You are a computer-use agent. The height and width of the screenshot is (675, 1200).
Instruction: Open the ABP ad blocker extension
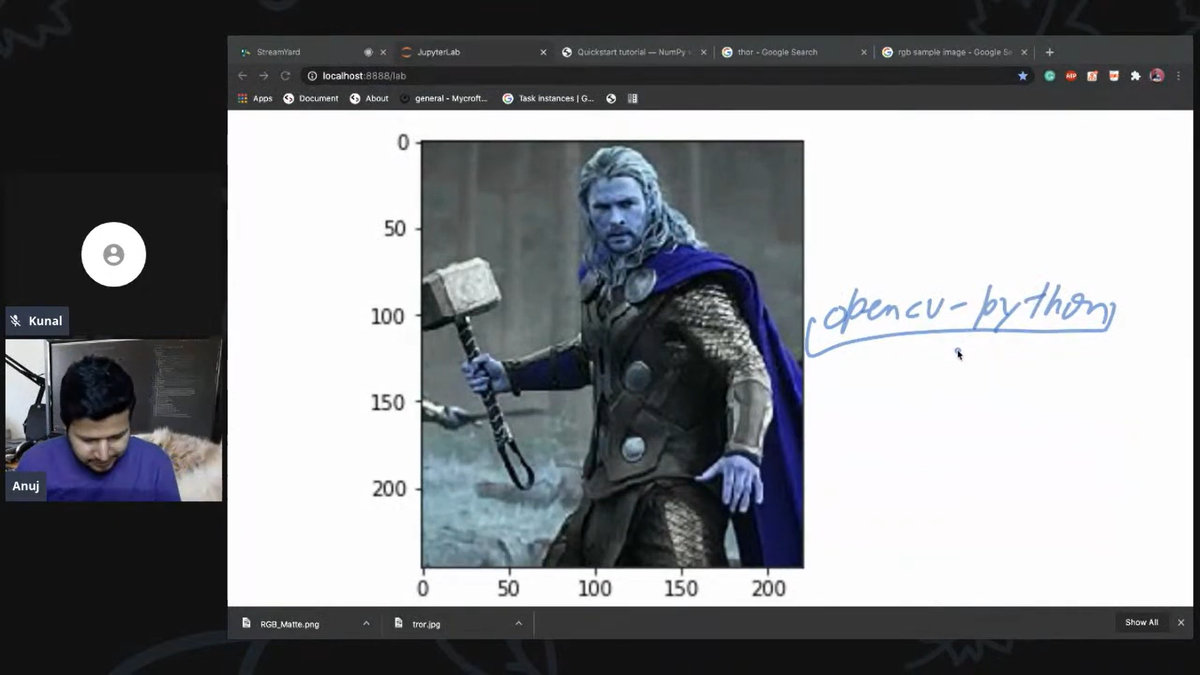pos(1071,76)
